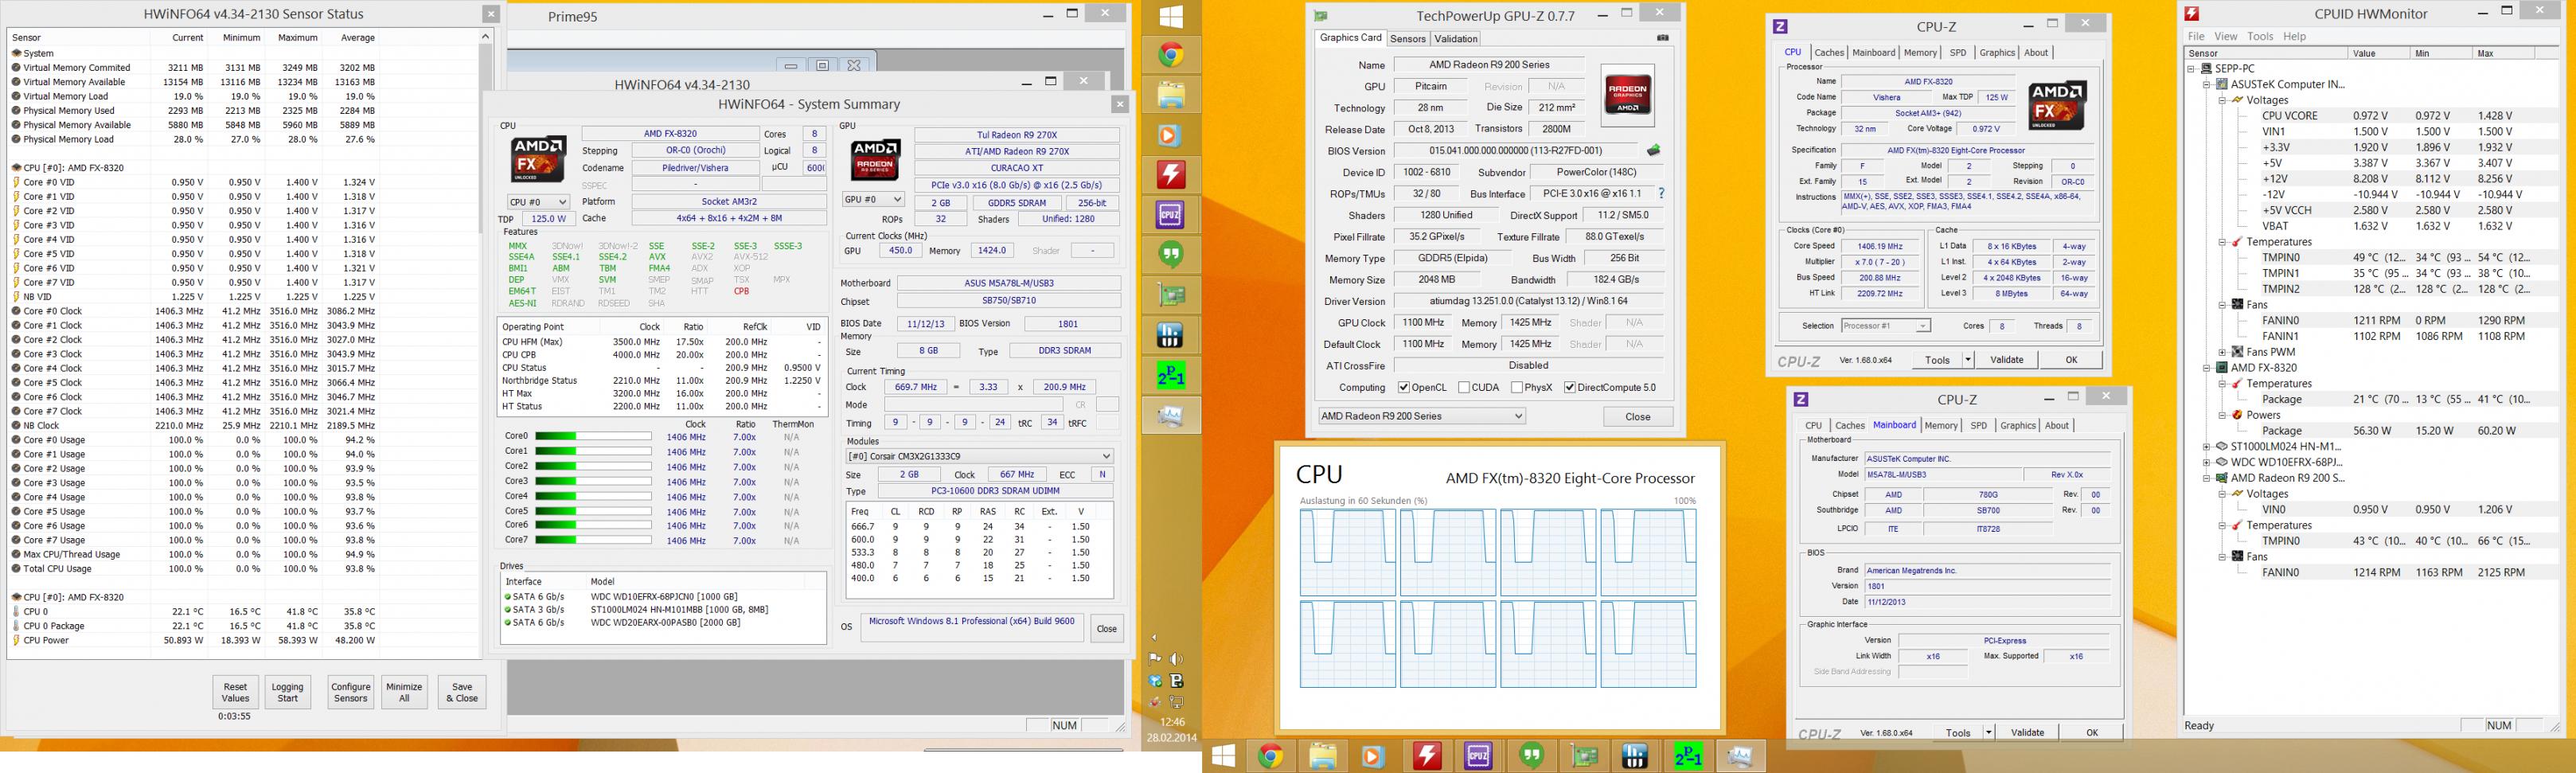Click the HWiNFO icon on vertical taskbar
The height and width of the screenshot is (773, 2576).
1171,335
